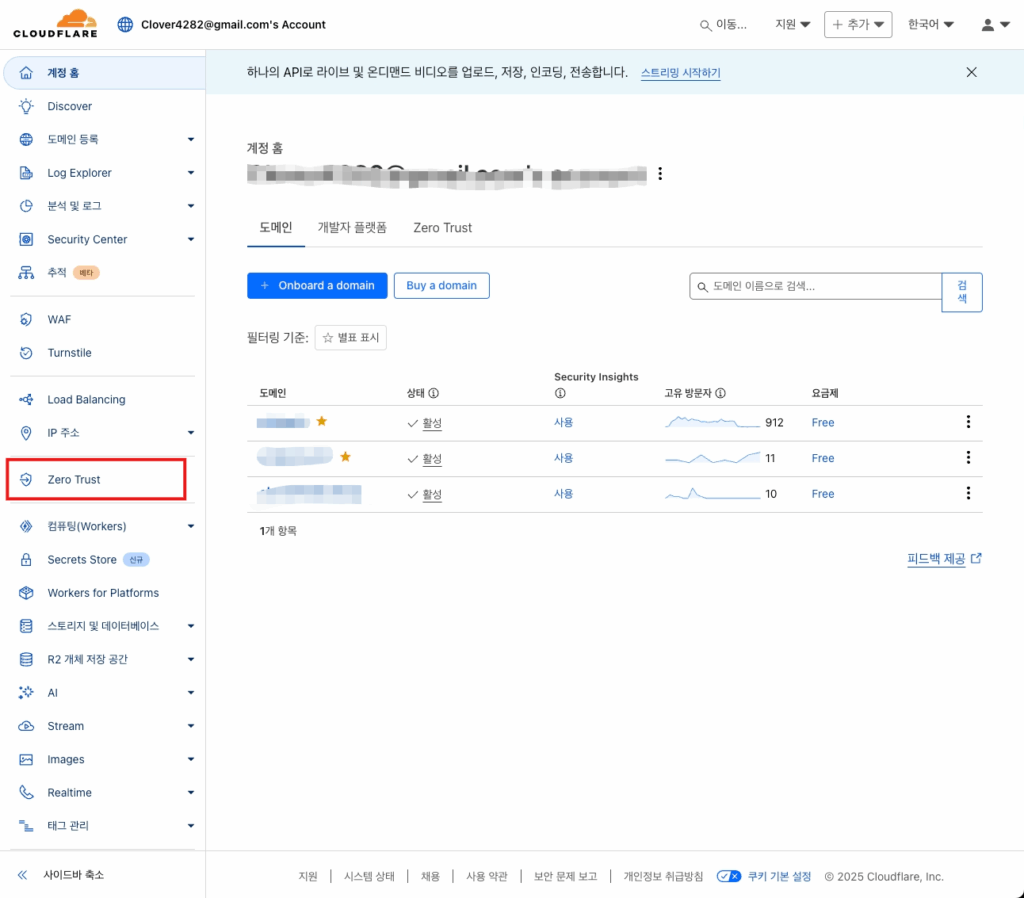Click 시스템 상태 footer link
1024x898 pixels.
click(369, 876)
